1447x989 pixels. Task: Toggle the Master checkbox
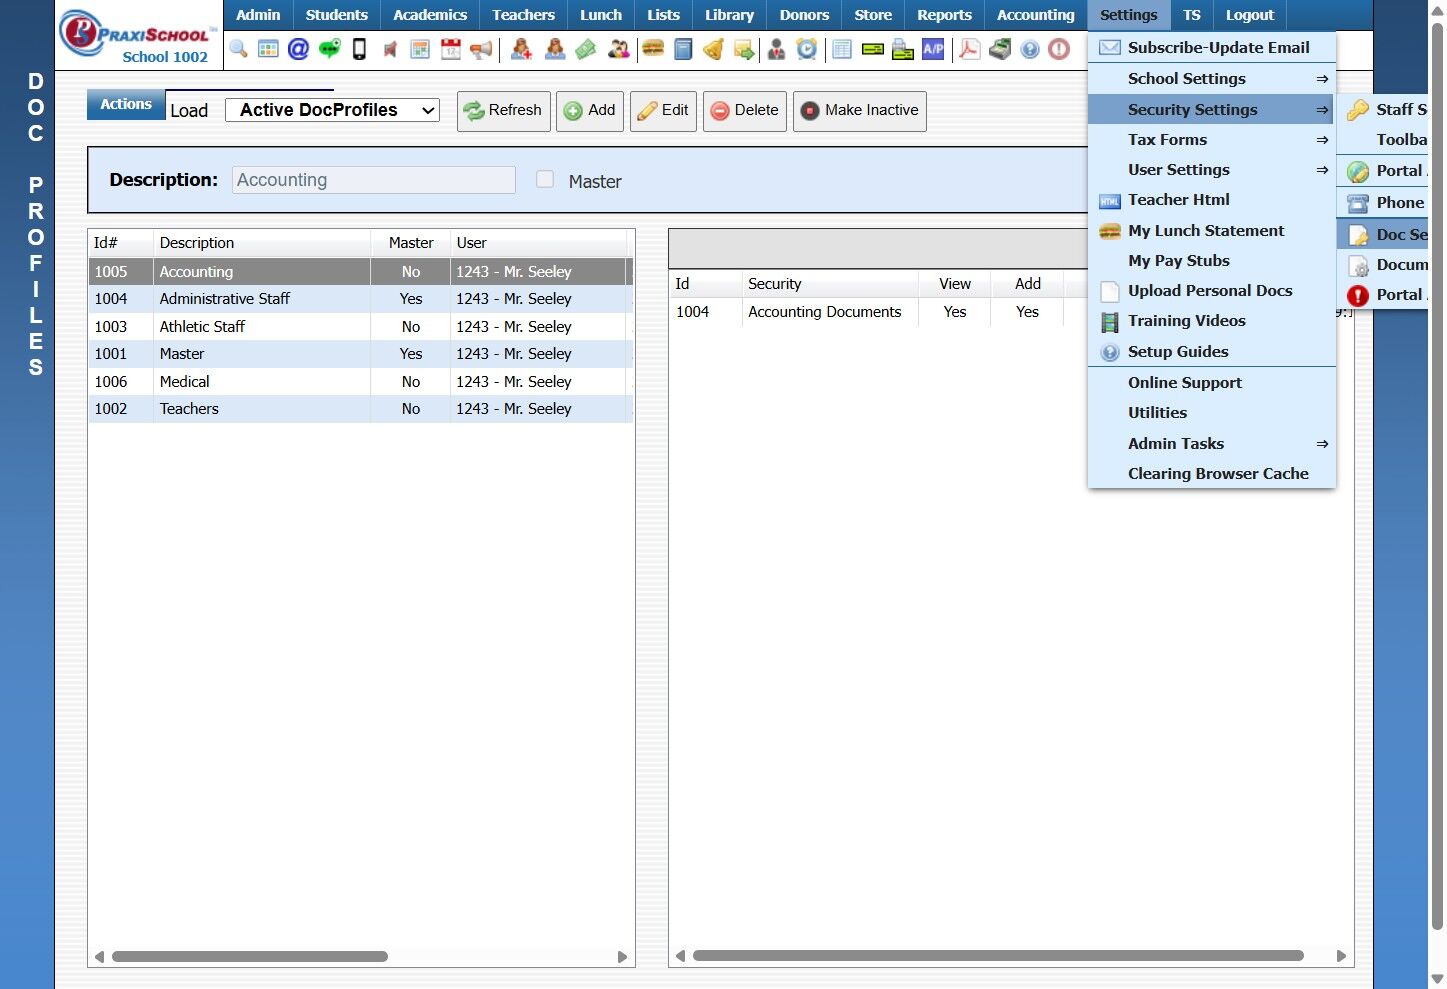pyautogui.click(x=545, y=180)
